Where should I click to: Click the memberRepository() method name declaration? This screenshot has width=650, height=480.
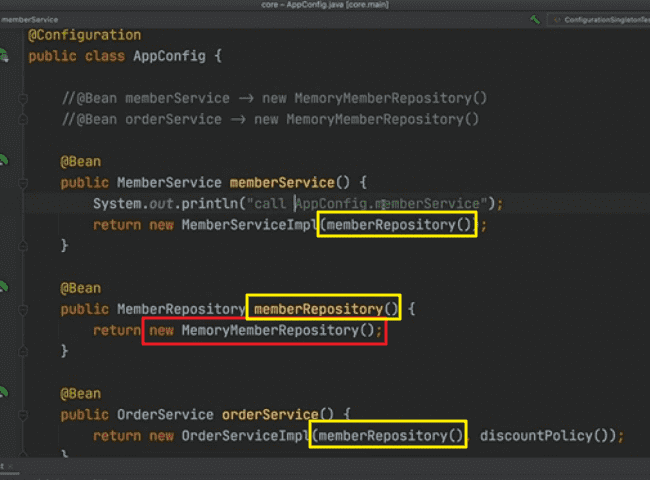[326, 309]
